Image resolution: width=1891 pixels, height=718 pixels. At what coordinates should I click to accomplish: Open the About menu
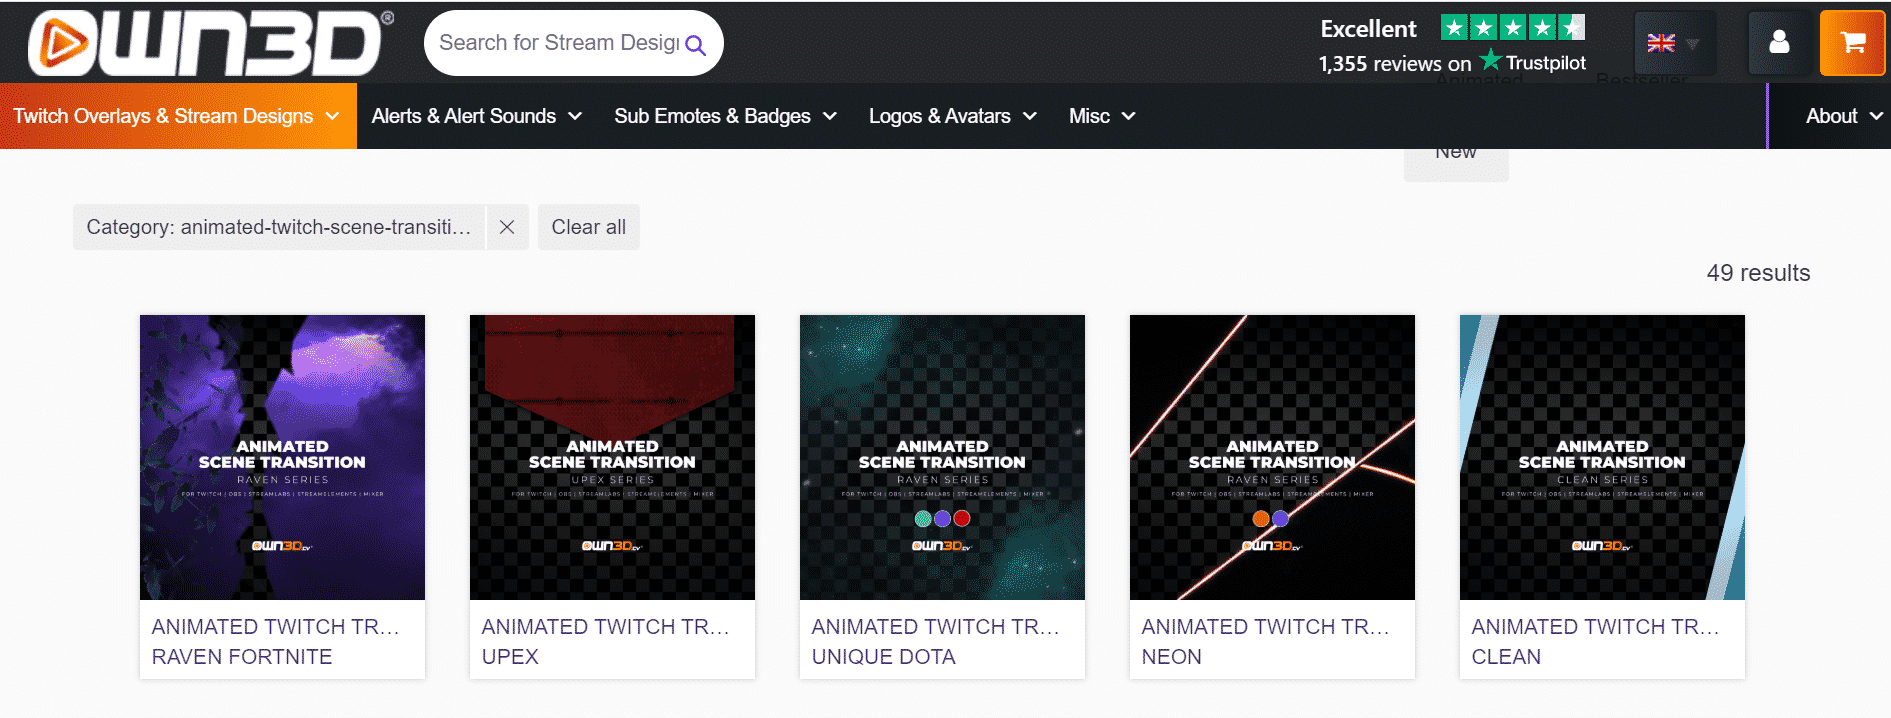[x=1843, y=116]
